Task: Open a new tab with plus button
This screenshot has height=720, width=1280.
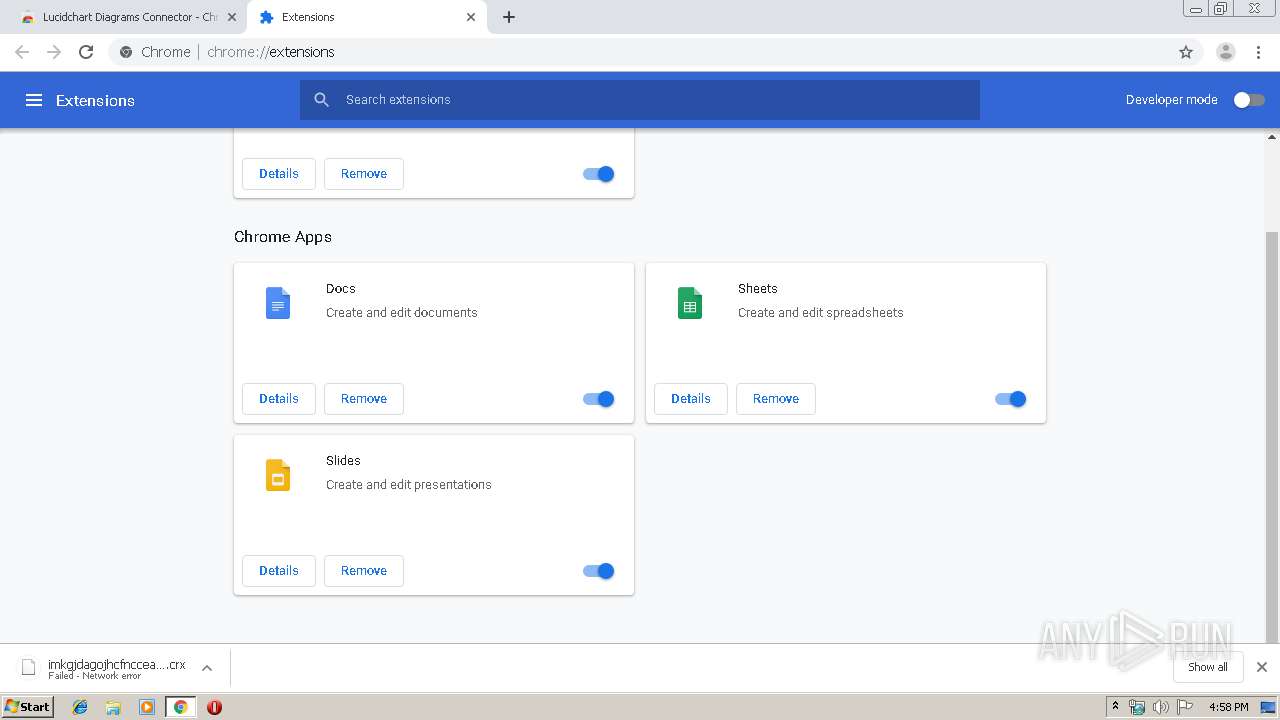Action: (509, 17)
